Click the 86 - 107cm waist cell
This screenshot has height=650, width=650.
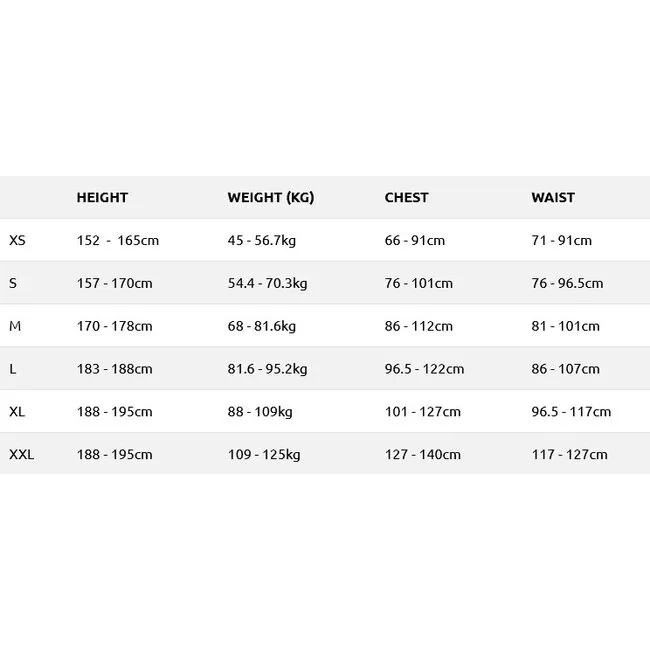pyautogui.click(x=565, y=369)
